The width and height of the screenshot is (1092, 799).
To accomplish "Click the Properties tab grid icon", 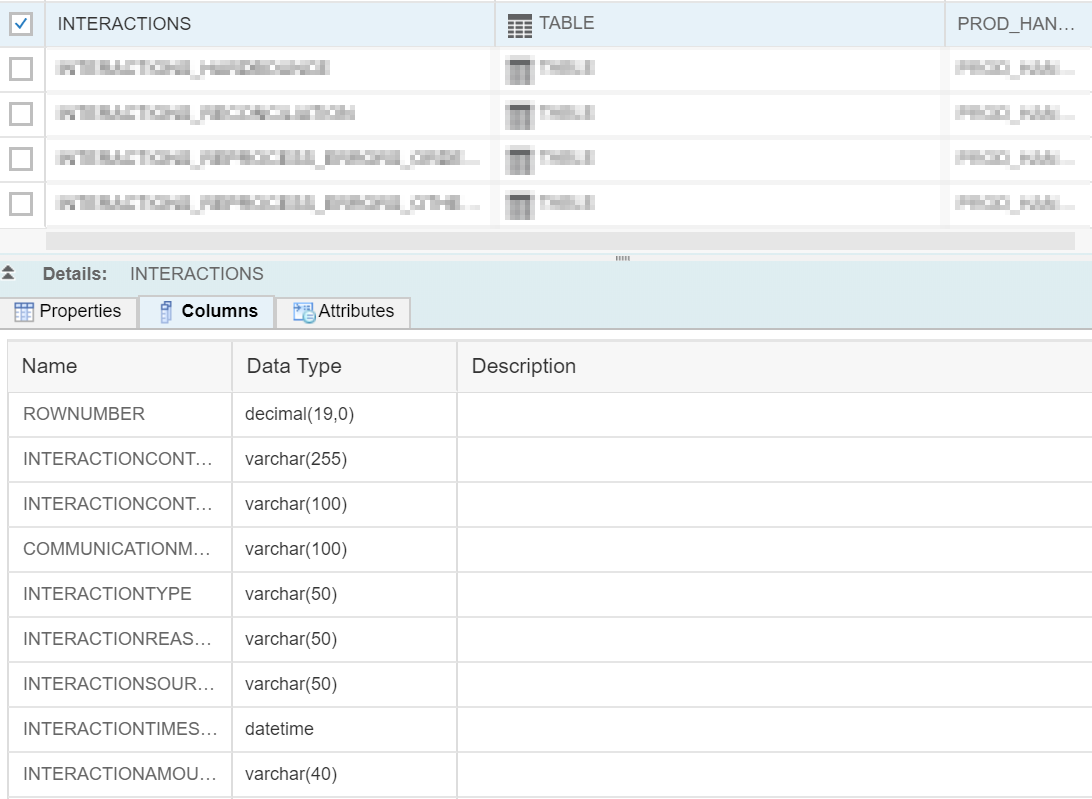I will [x=24, y=312].
